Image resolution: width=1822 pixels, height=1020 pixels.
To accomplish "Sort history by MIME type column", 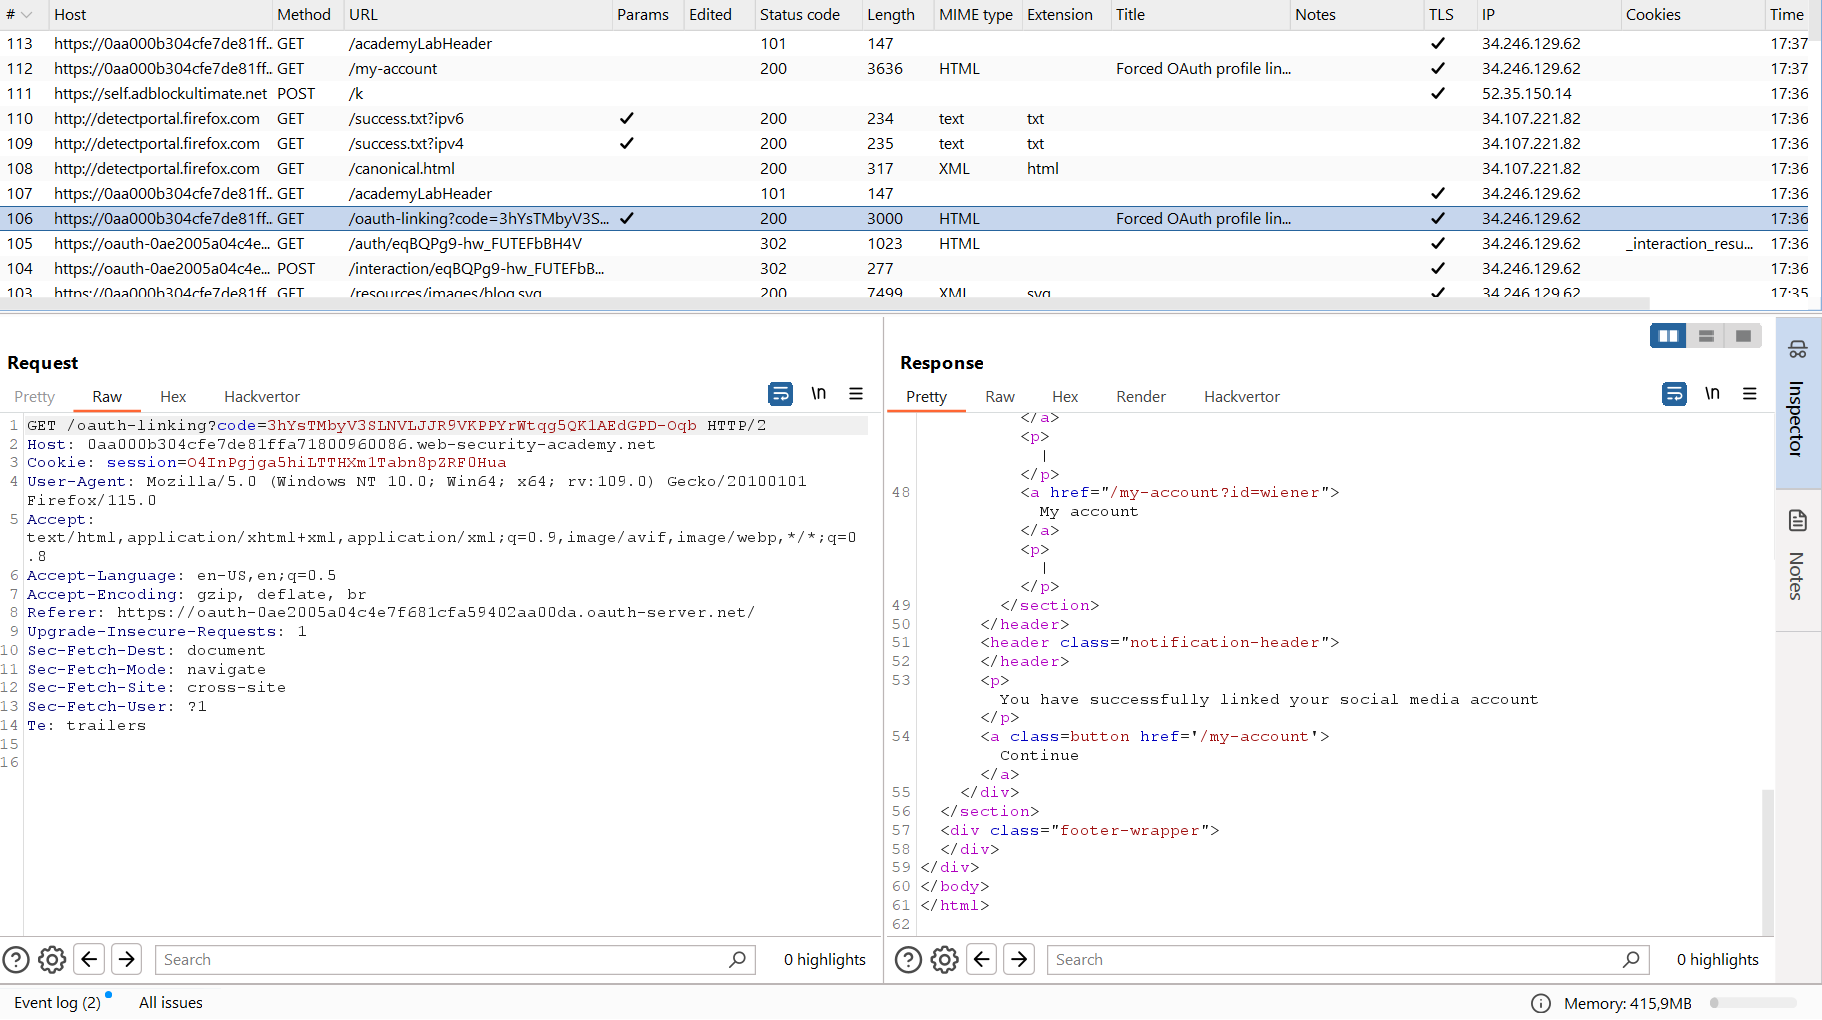I will click(x=976, y=15).
